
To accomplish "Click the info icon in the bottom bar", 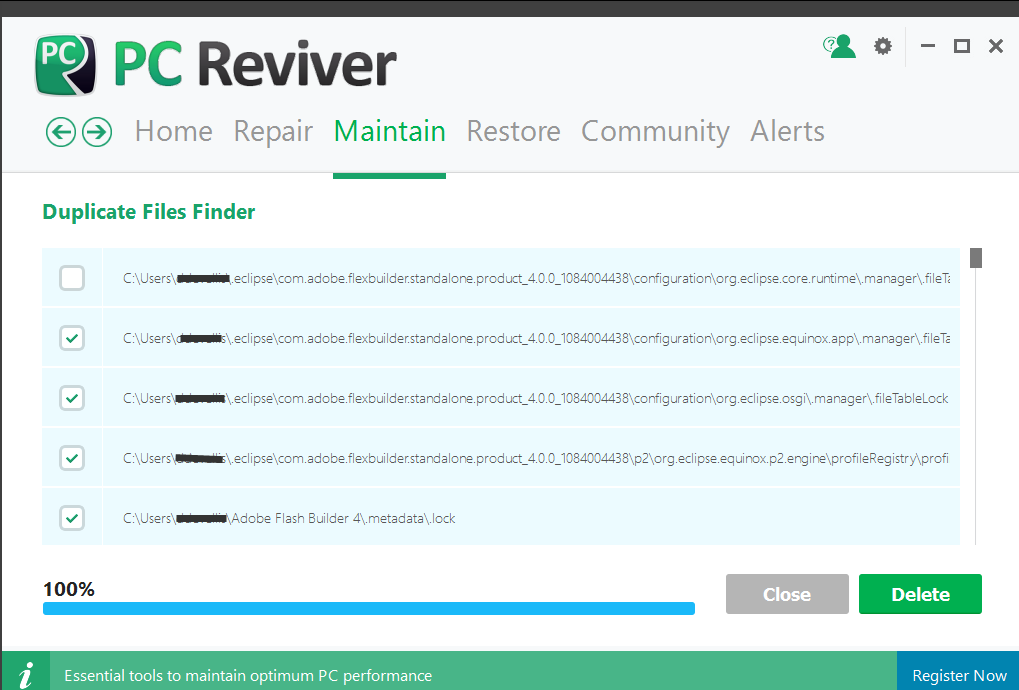I will coord(26,674).
